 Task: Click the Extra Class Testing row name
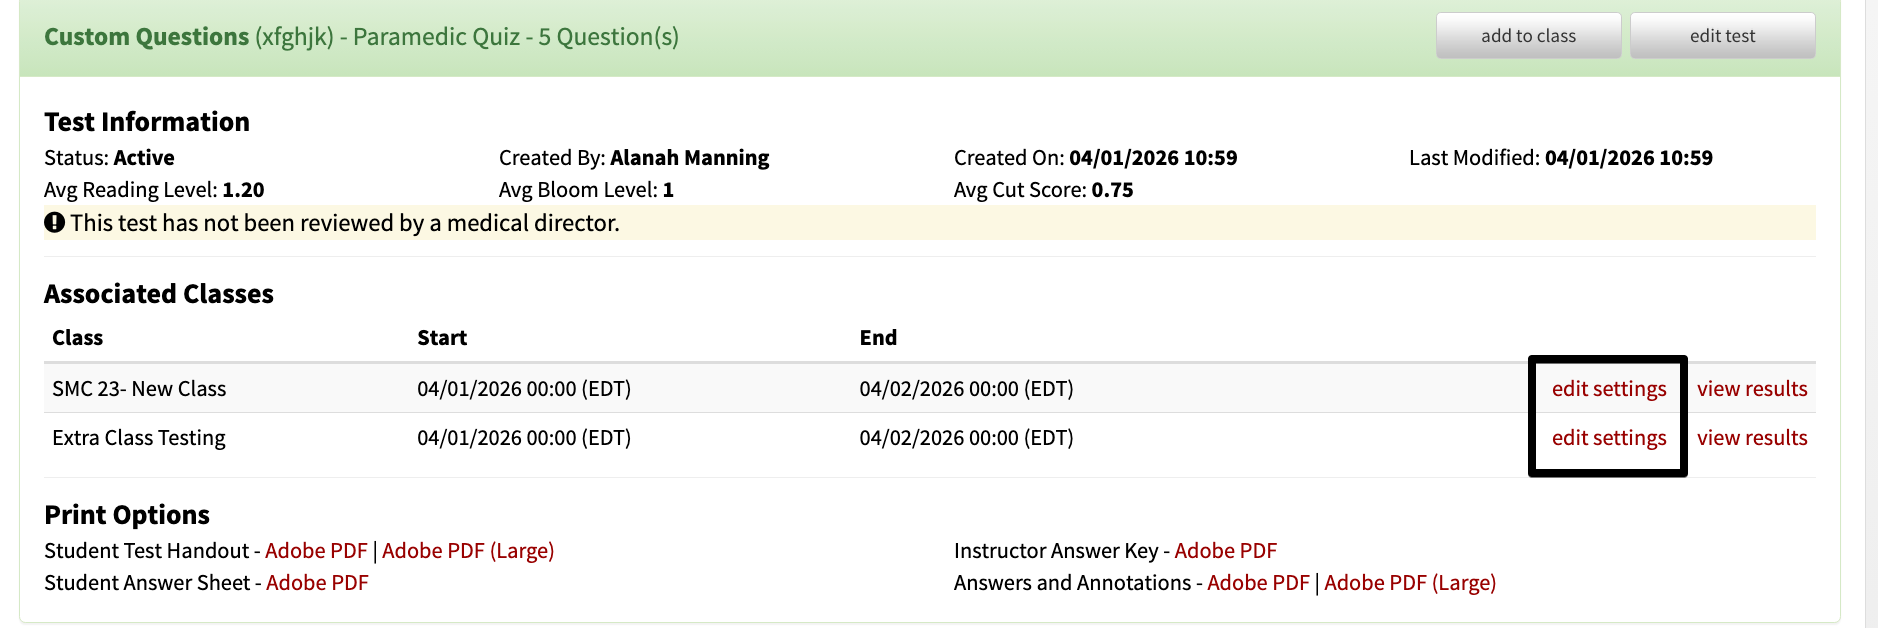click(x=139, y=438)
